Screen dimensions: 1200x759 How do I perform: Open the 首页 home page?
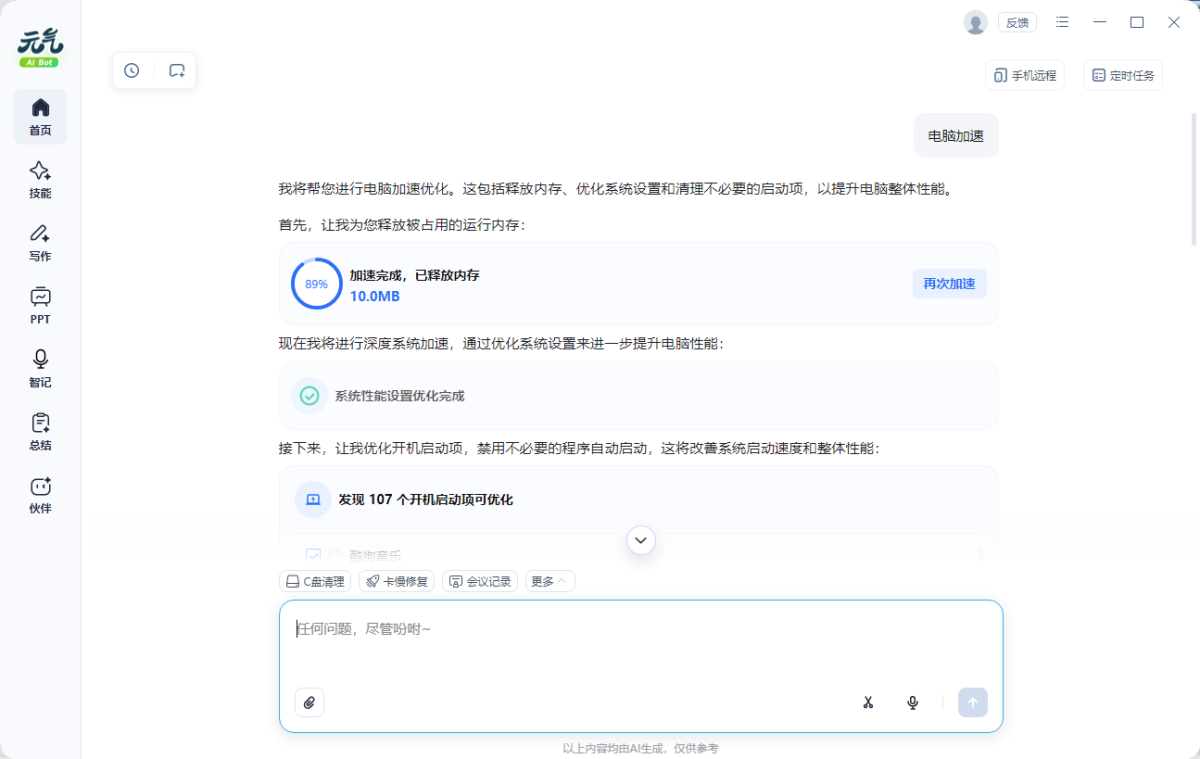pyautogui.click(x=40, y=115)
